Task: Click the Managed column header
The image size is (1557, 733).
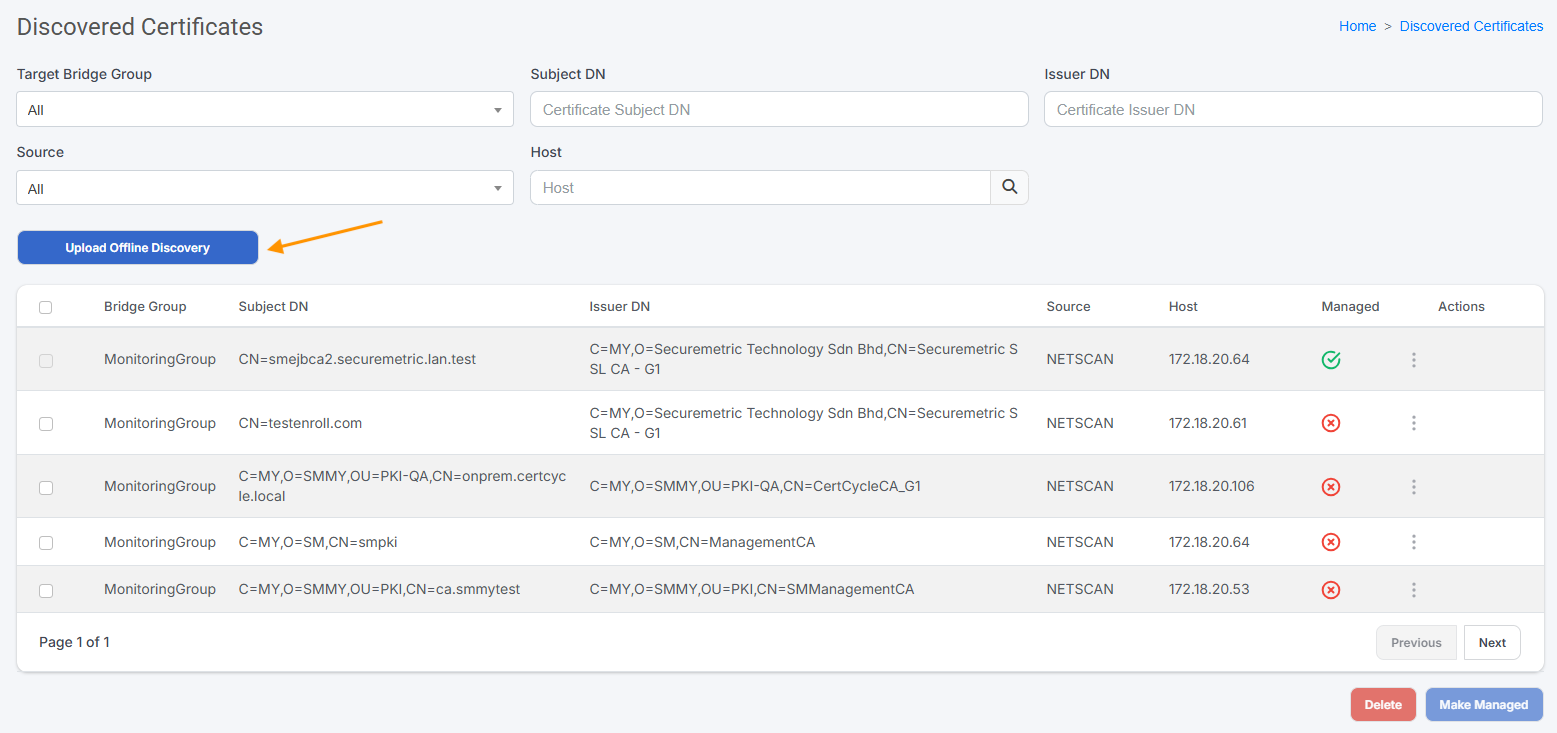Action: [x=1350, y=307]
